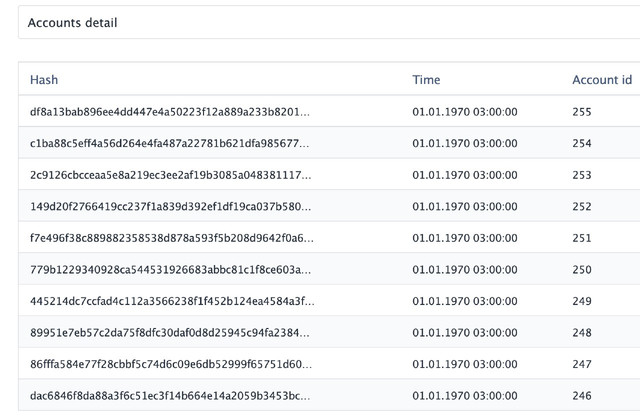Viewport: 640px width, 419px height.
Task: Open hash starting with 779b12293409
Action: [x=170, y=270]
